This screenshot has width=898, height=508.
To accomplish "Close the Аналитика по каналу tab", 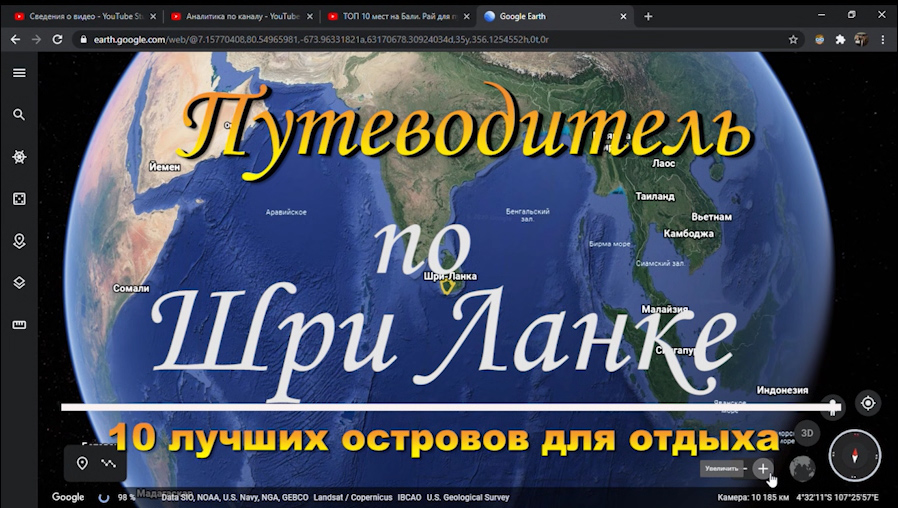I will [310, 17].
